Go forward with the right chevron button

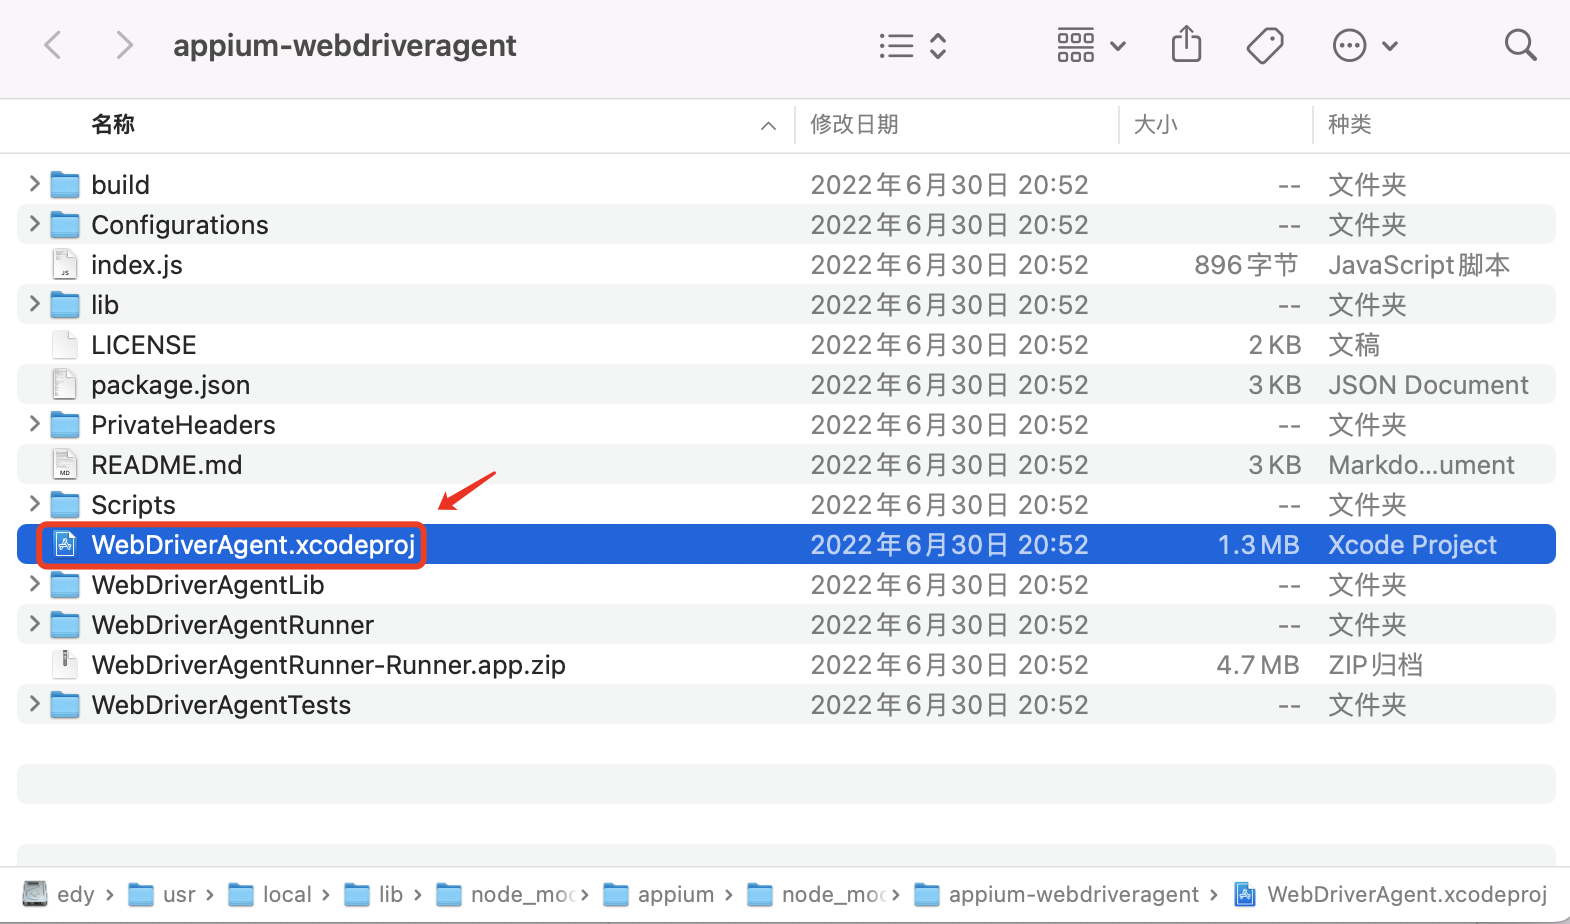(124, 45)
